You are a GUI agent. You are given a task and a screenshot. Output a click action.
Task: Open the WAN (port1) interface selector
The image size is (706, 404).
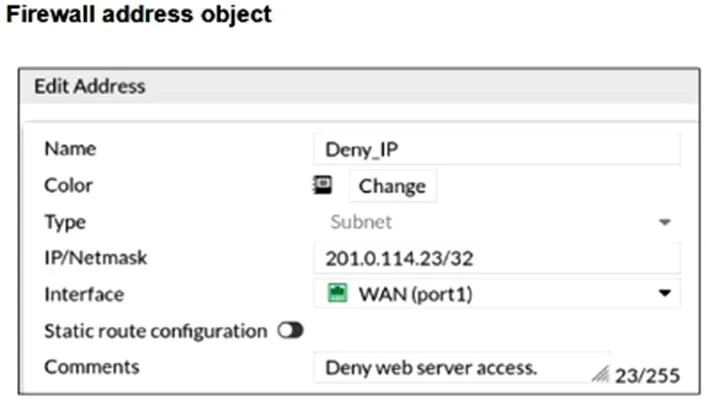(x=497, y=294)
